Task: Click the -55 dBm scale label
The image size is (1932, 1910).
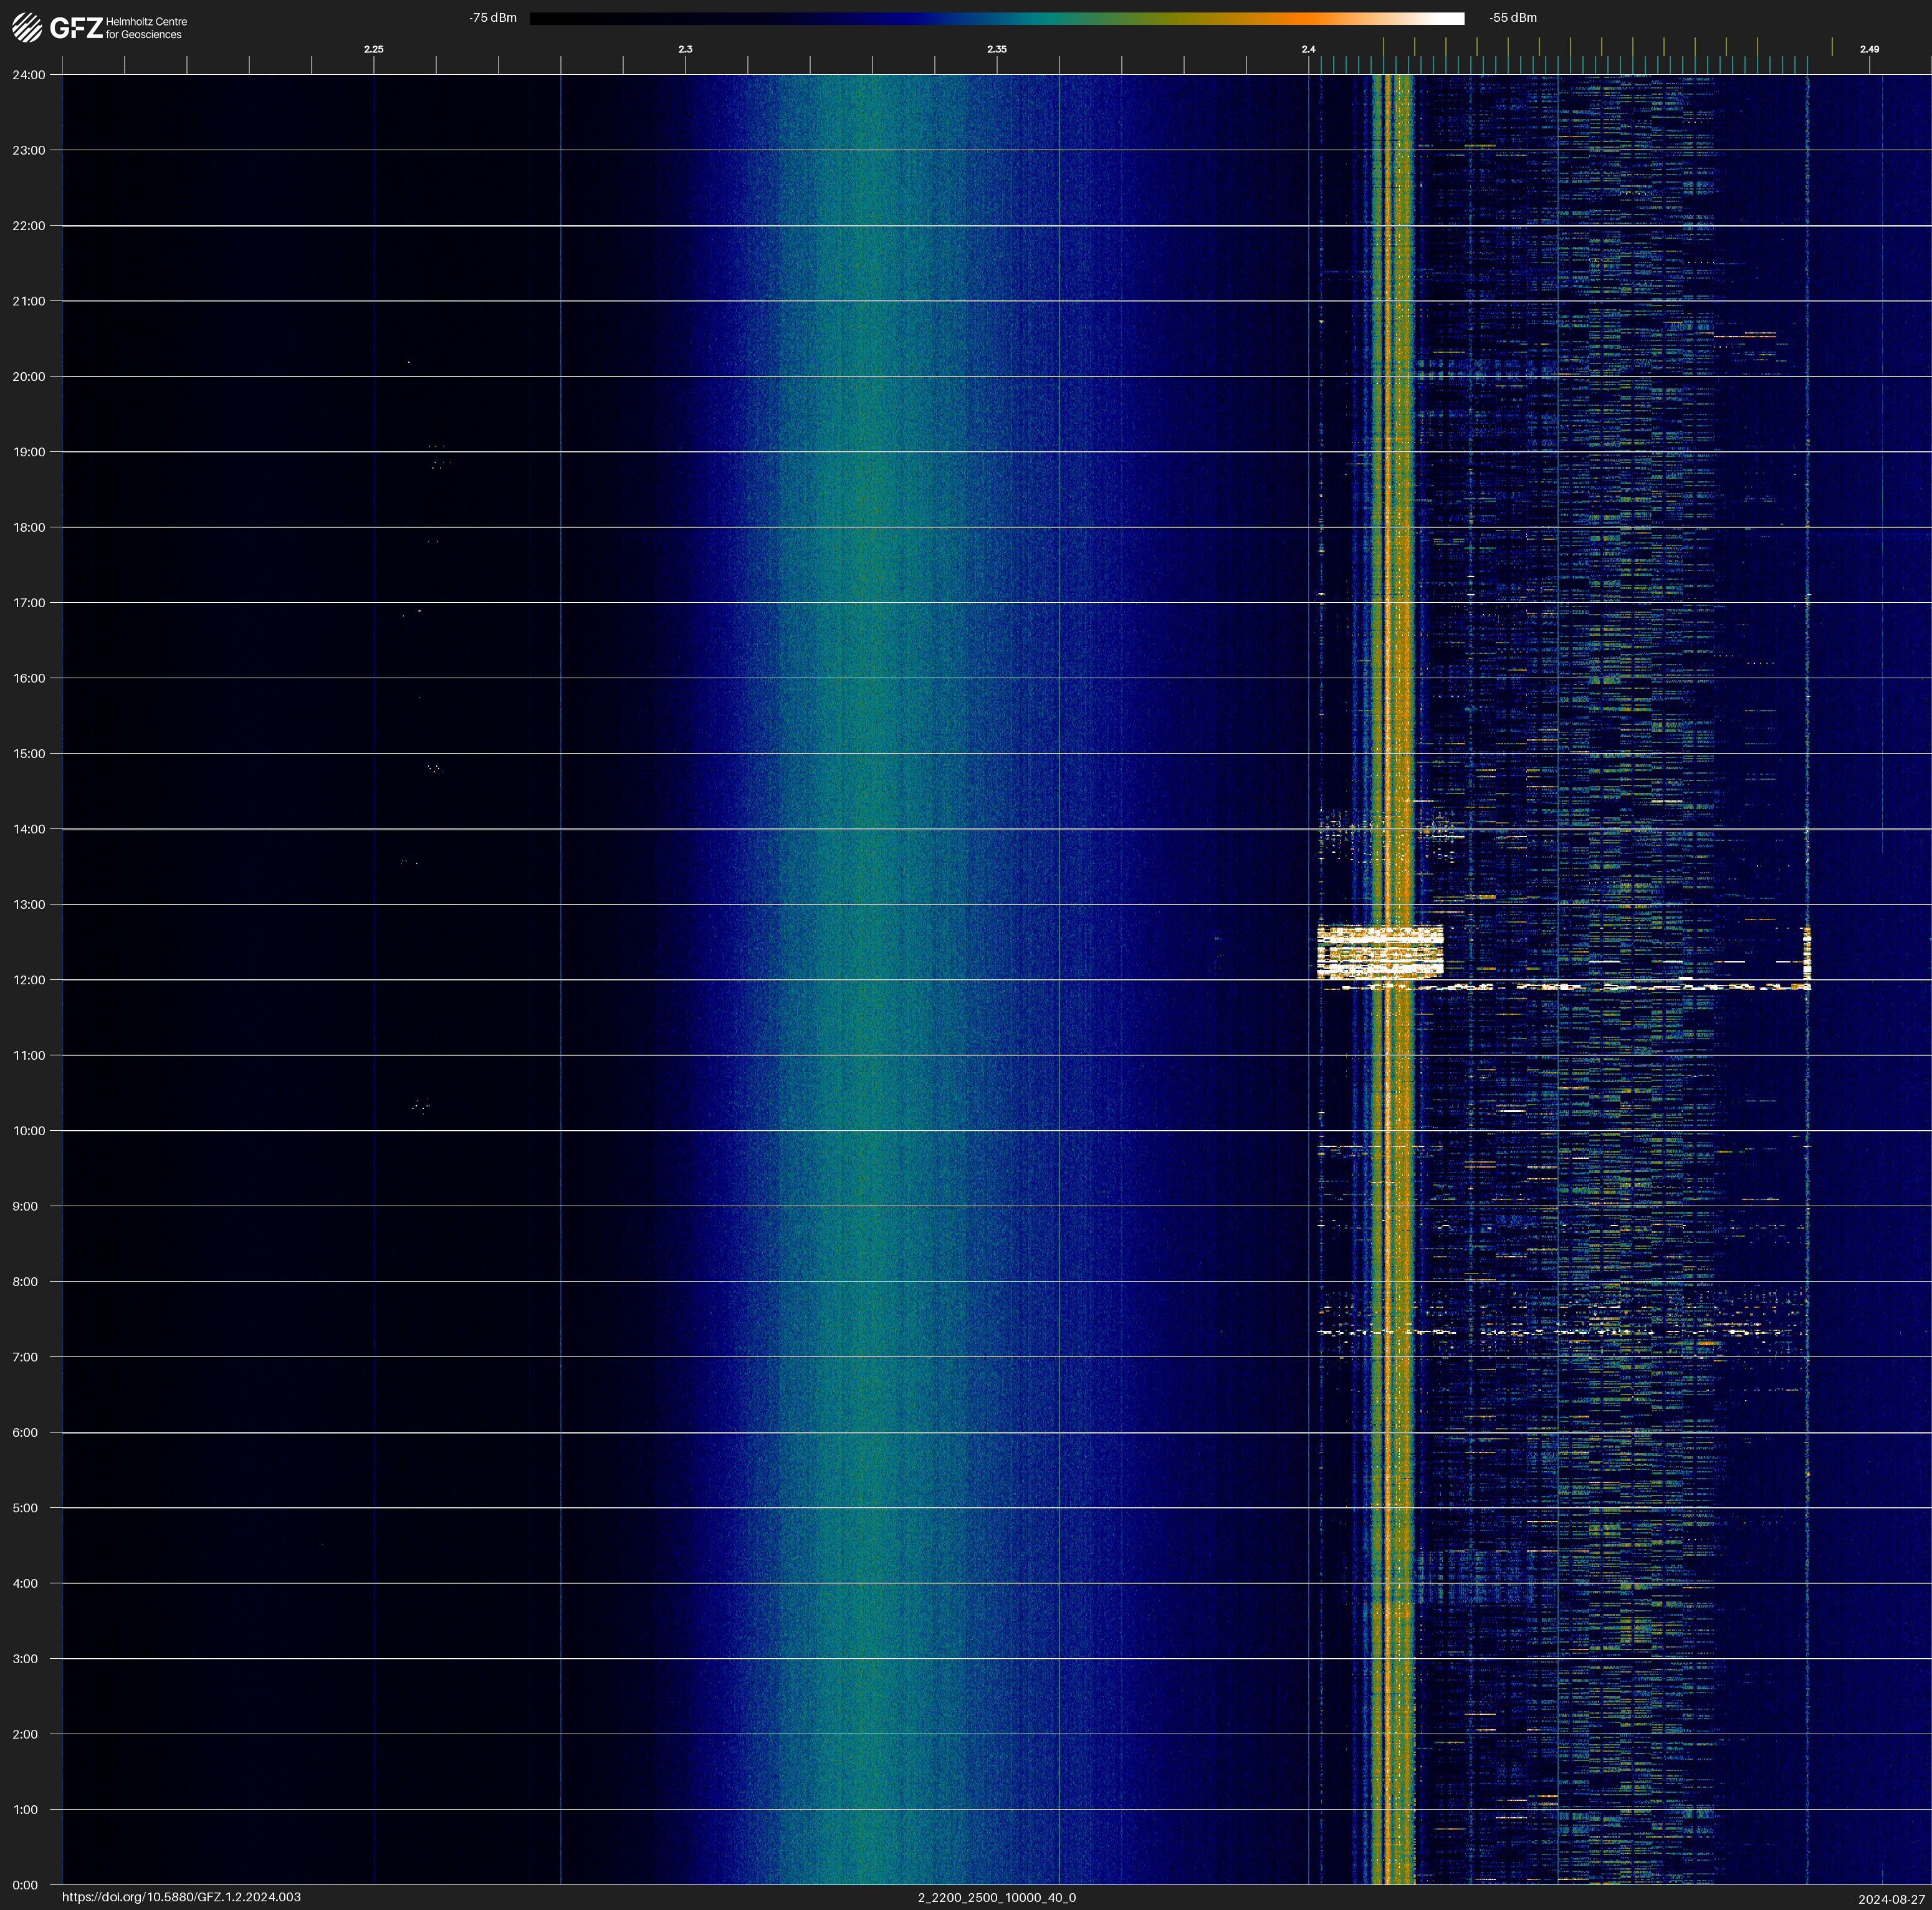Action: pyautogui.click(x=1512, y=18)
